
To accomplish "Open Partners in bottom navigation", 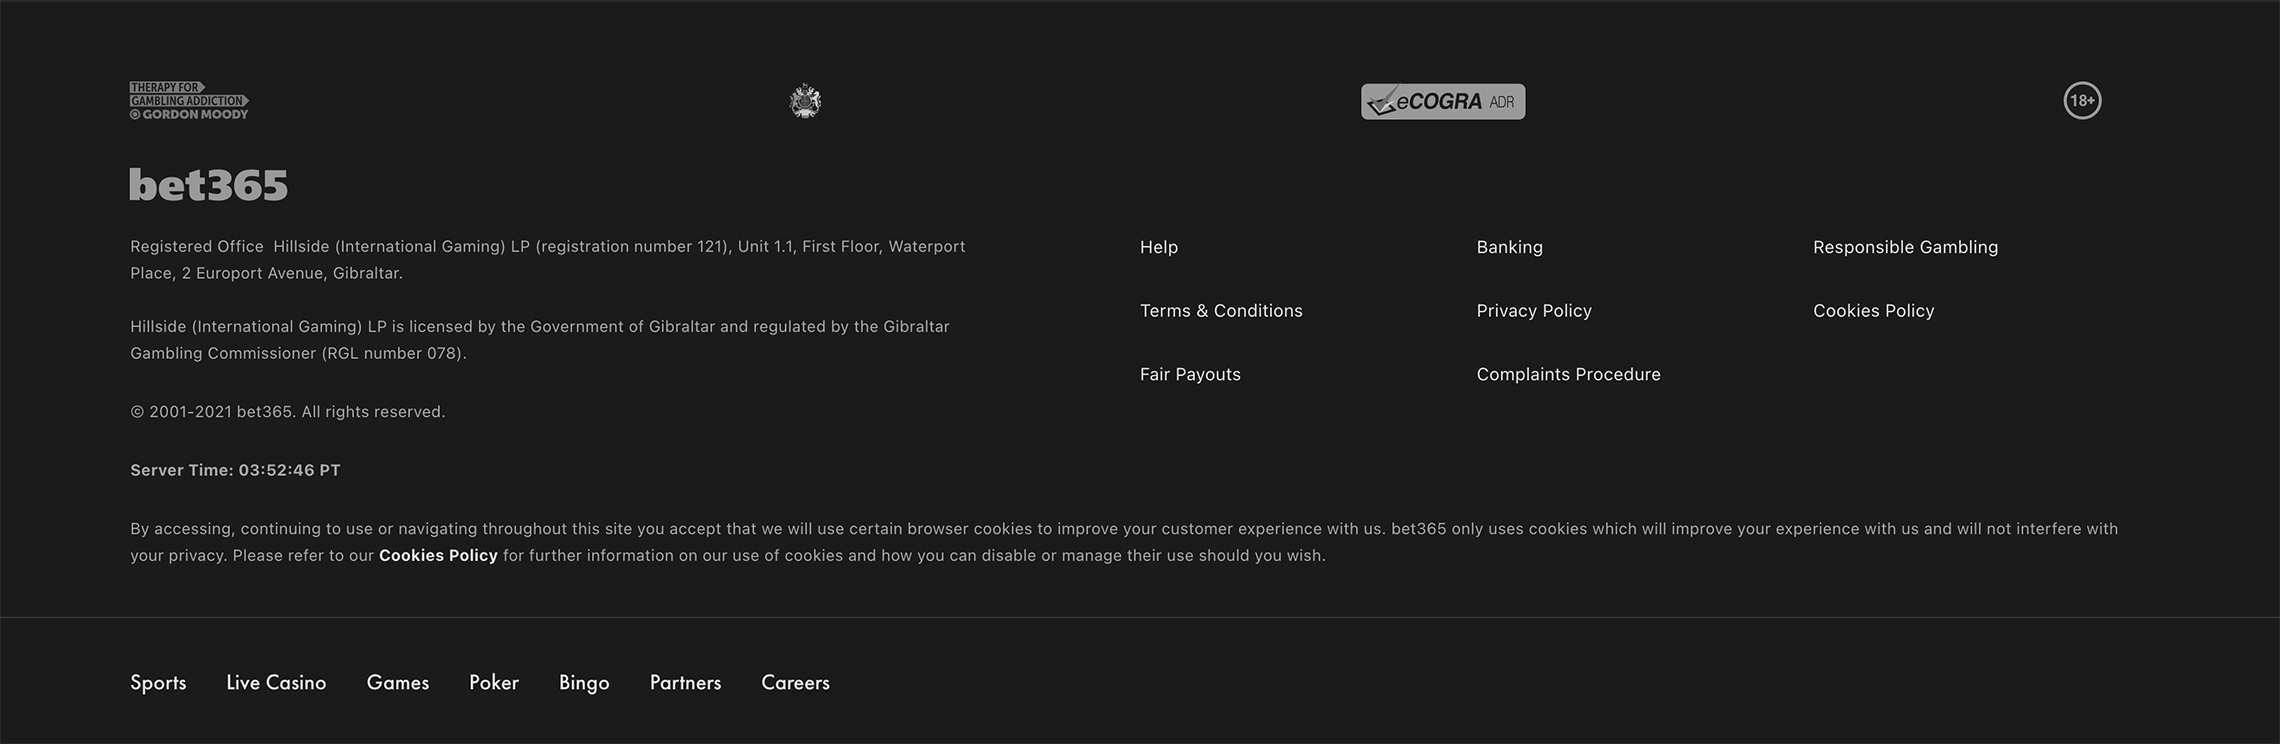I will tap(685, 683).
